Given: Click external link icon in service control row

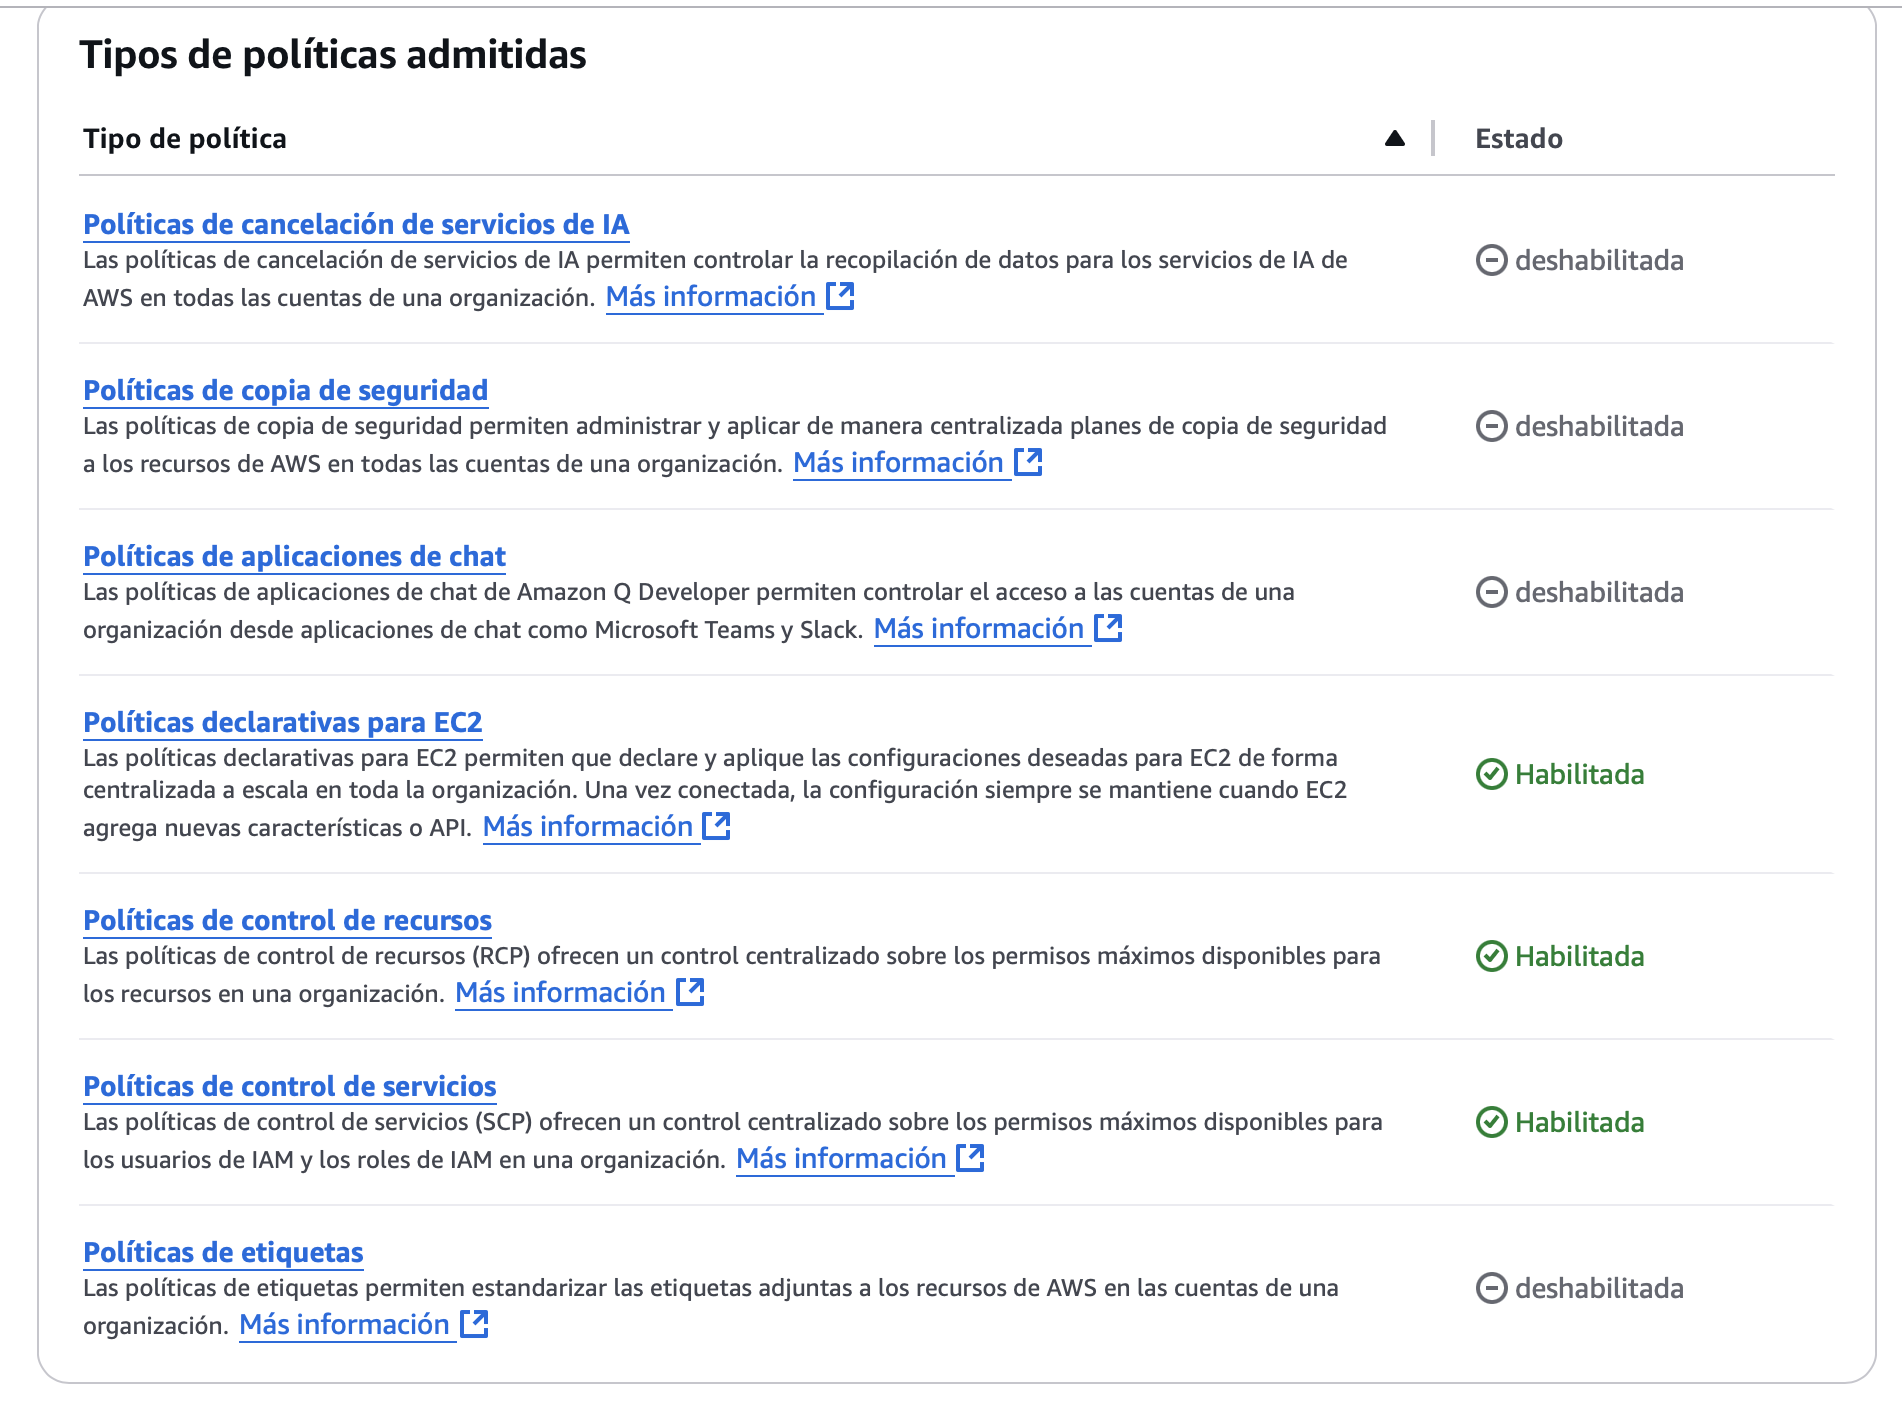Looking at the screenshot, I should pyautogui.click(x=970, y=1158).
